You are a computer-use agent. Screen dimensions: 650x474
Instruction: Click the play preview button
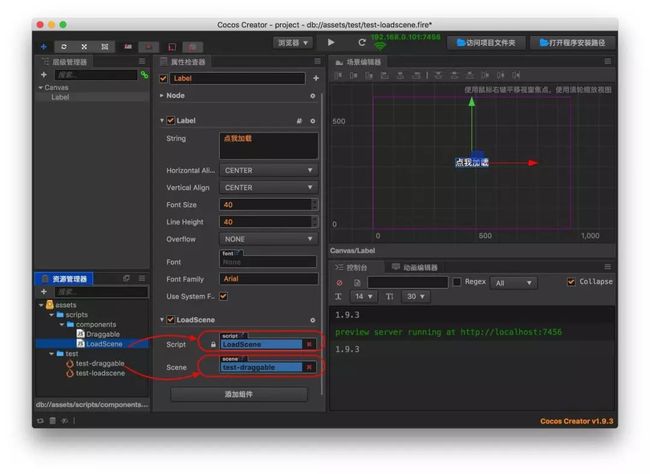tap(331, 42)
